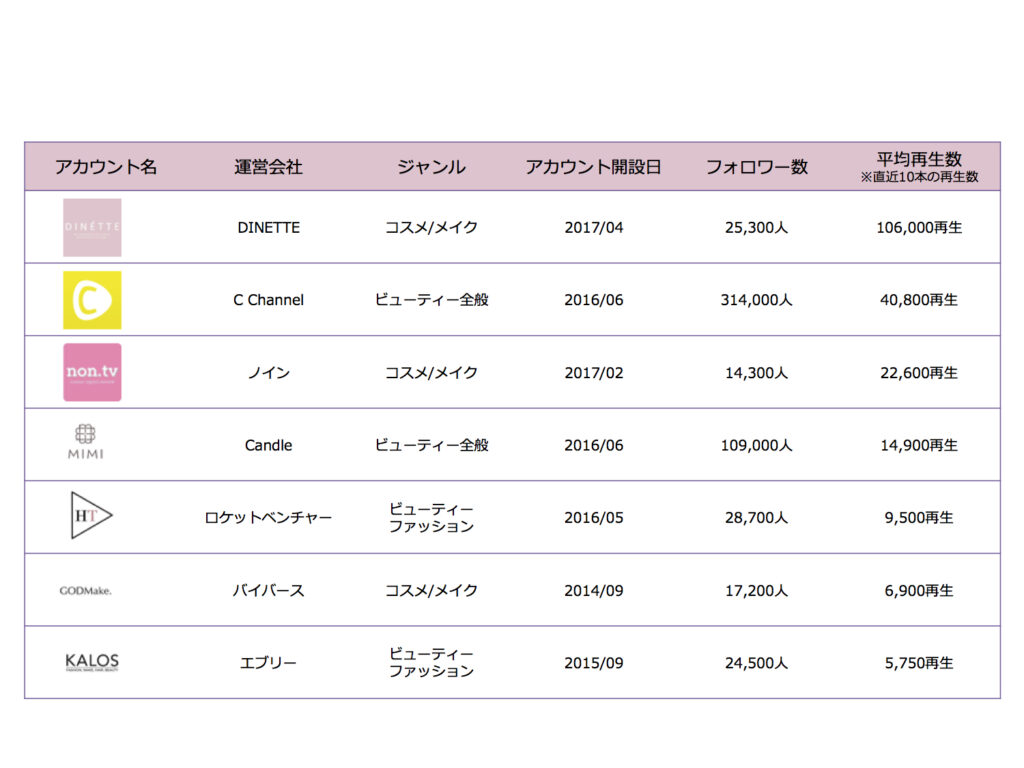
Task: Select the 平均再生数 column header
Action: [920, 159]
